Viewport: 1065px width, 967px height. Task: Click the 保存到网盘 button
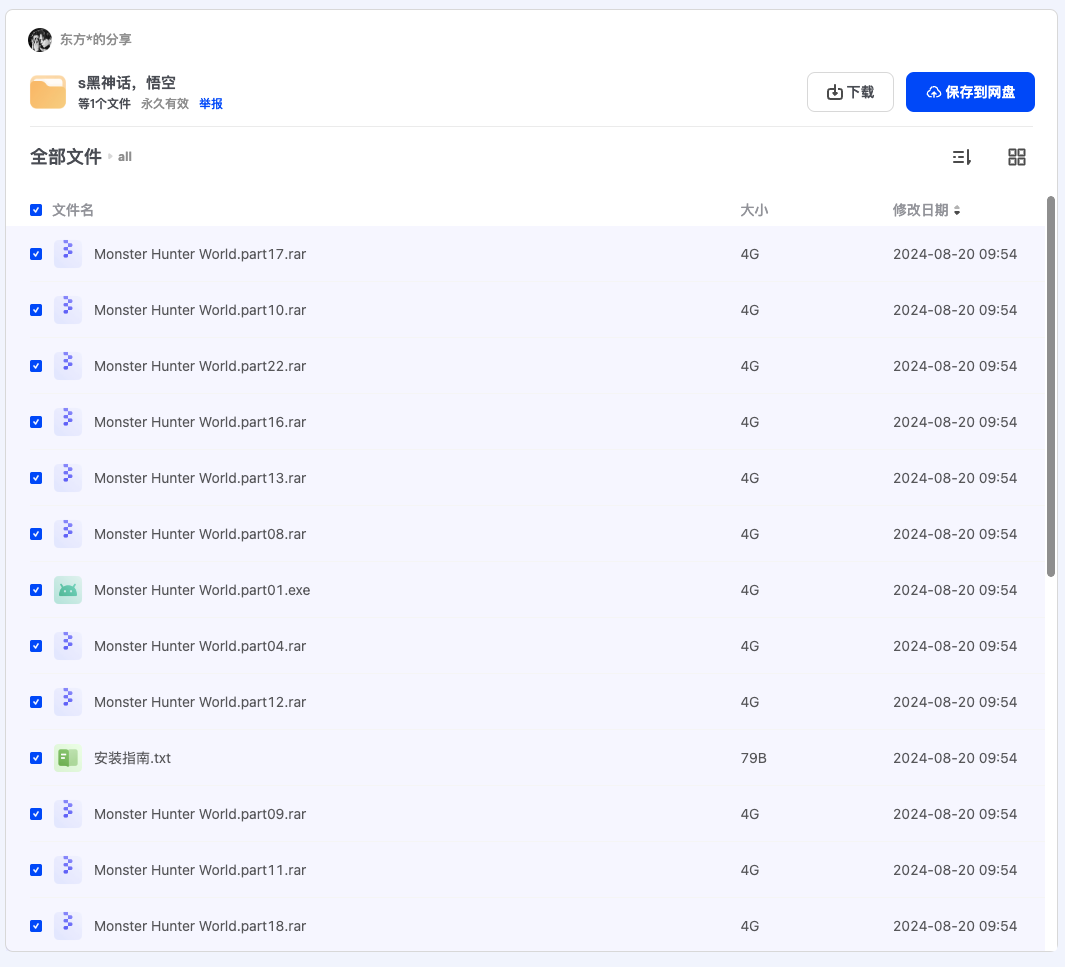tap(970, 92)
